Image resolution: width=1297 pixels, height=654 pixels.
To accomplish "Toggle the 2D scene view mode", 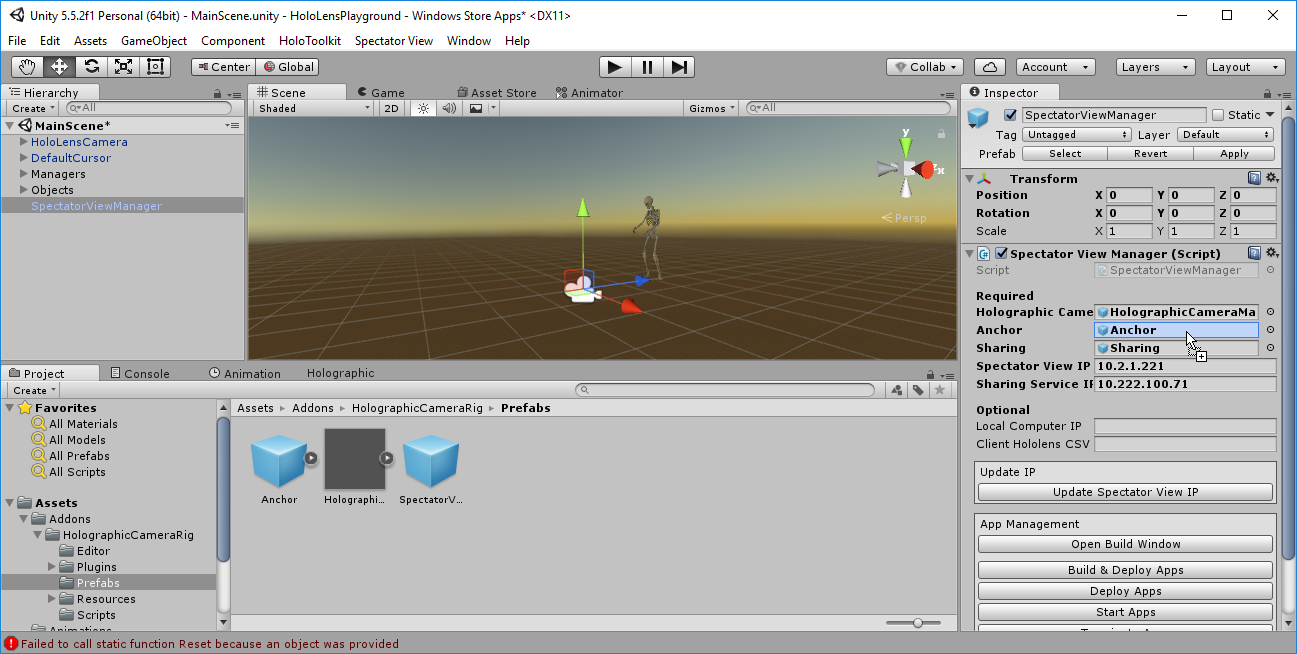I will coord(392,108).
